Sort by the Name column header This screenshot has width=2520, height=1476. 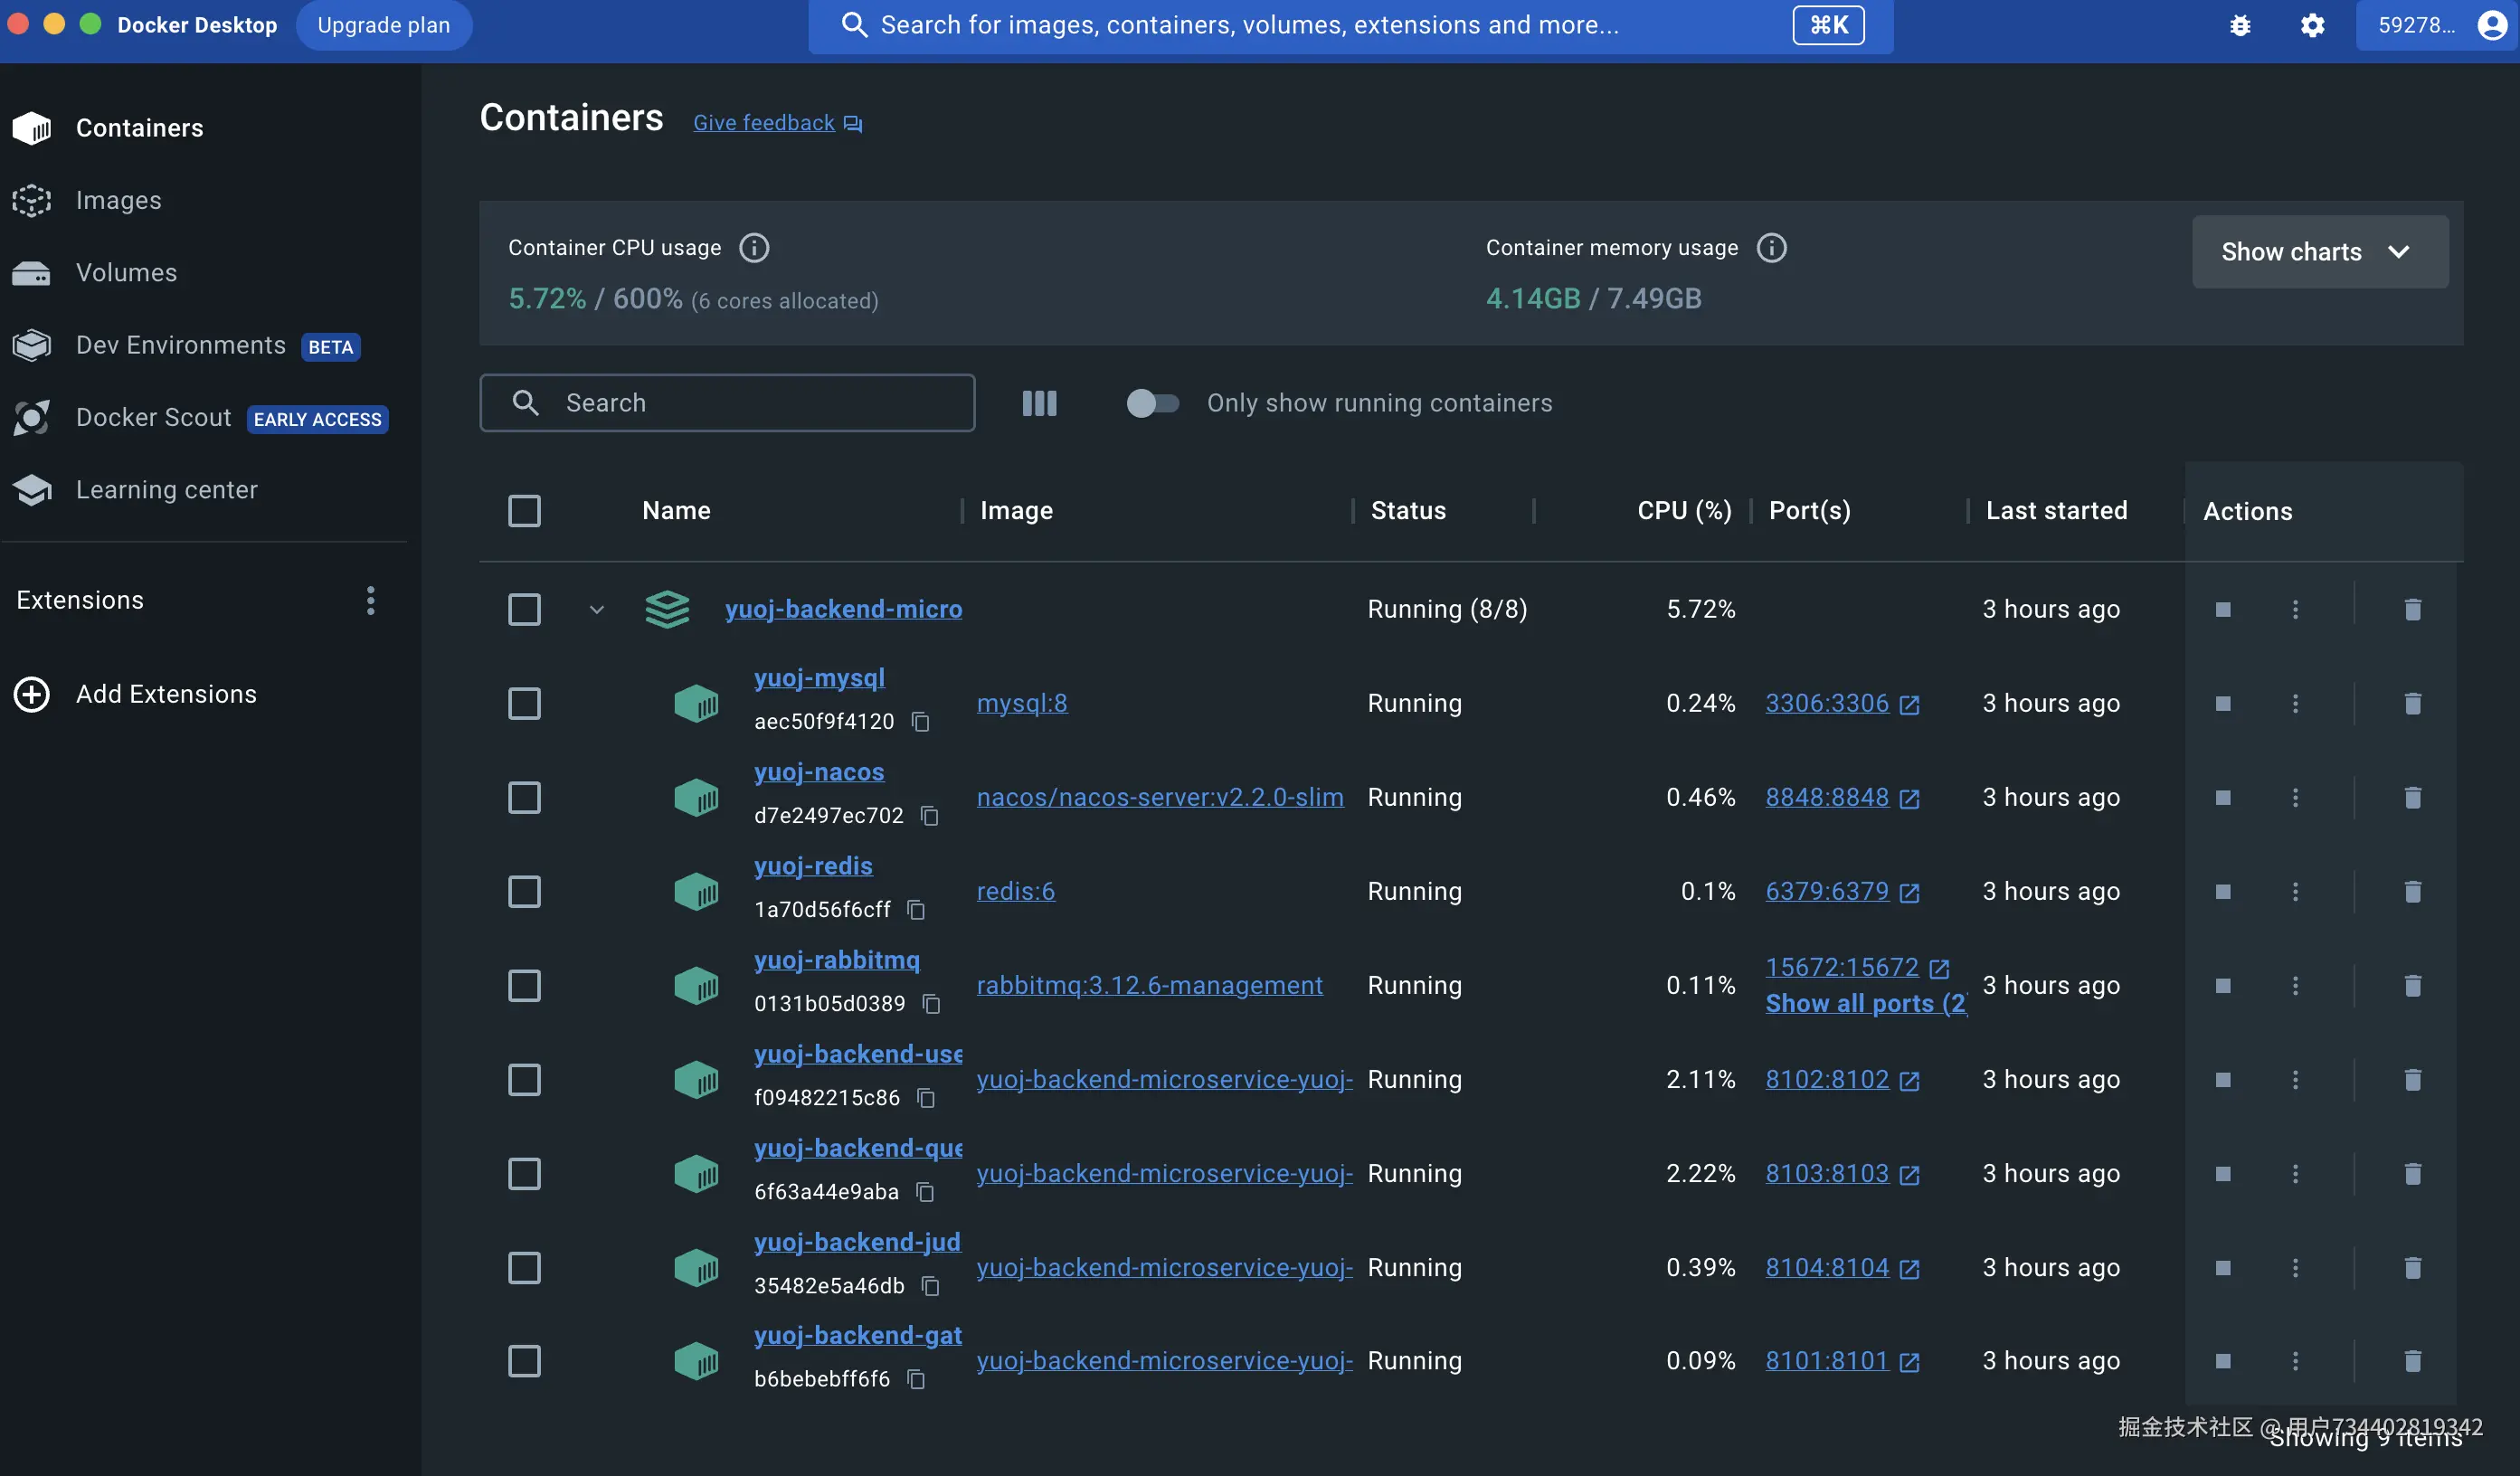[676, 511]
